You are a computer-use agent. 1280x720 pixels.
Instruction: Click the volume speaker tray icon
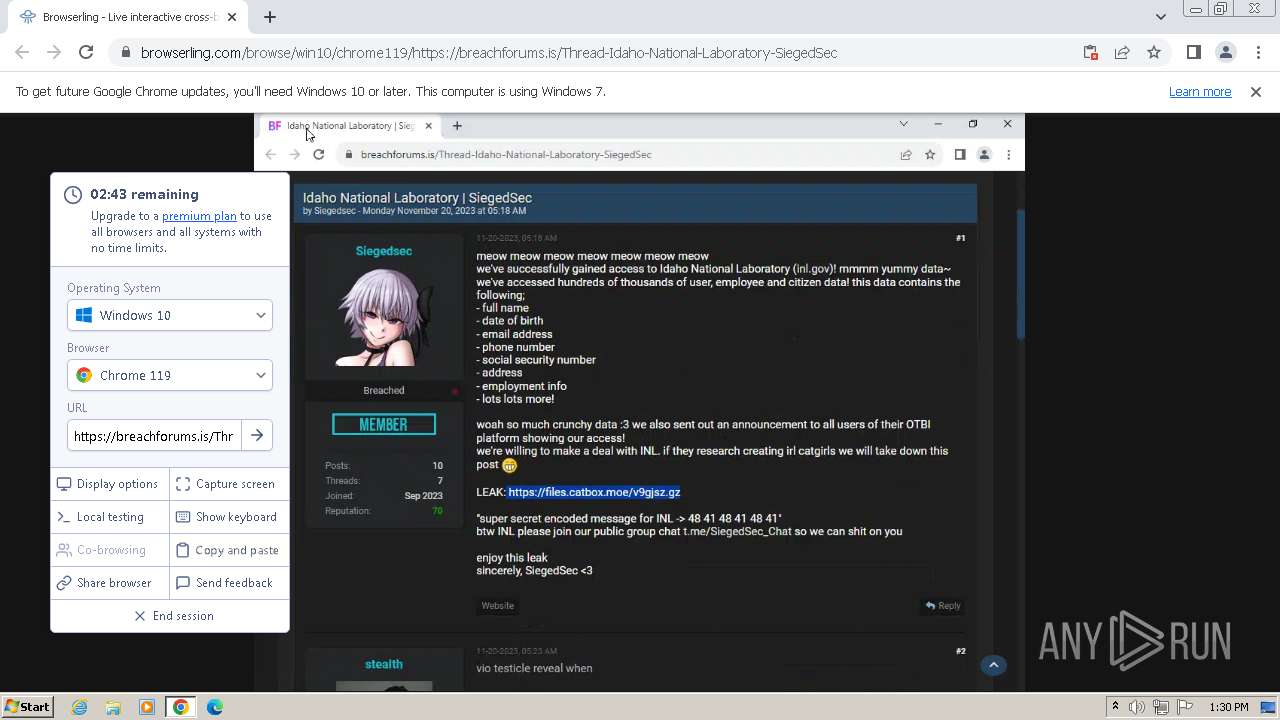coord(1137,707)
